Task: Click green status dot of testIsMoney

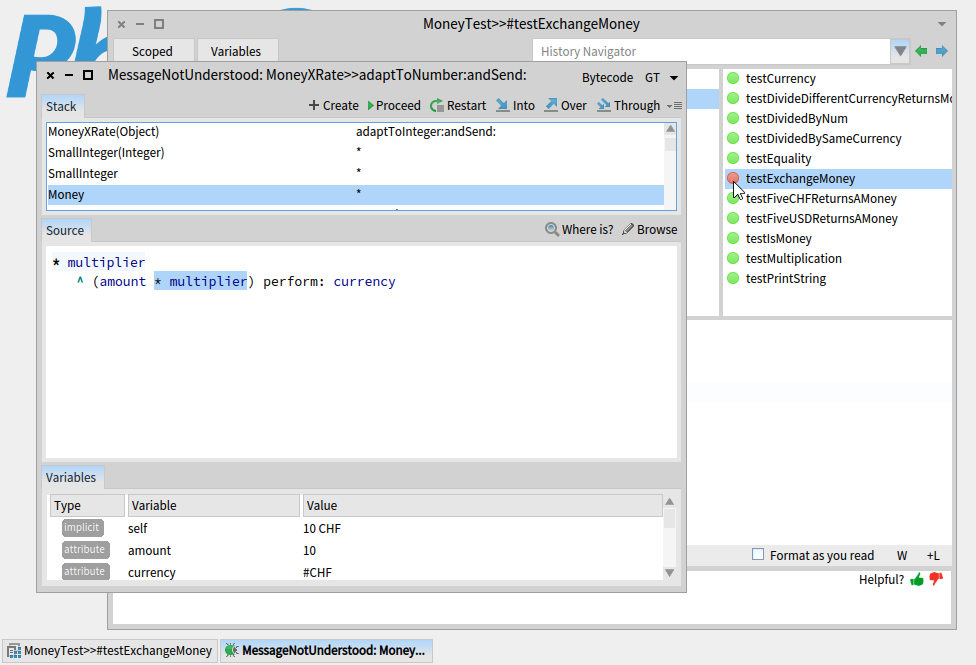Action: 733,238
